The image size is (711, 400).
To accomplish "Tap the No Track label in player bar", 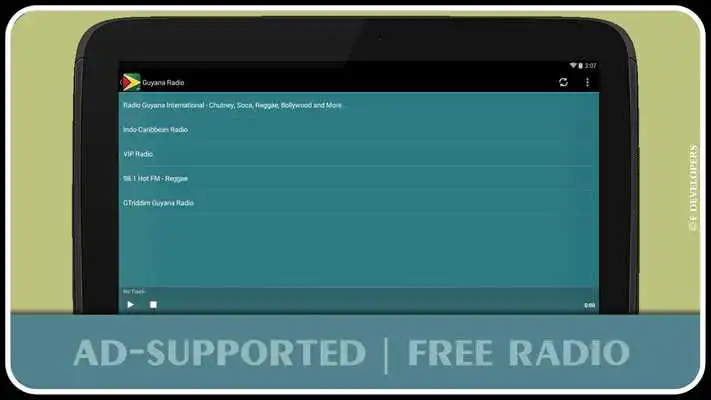I will (x=134, y=292).
